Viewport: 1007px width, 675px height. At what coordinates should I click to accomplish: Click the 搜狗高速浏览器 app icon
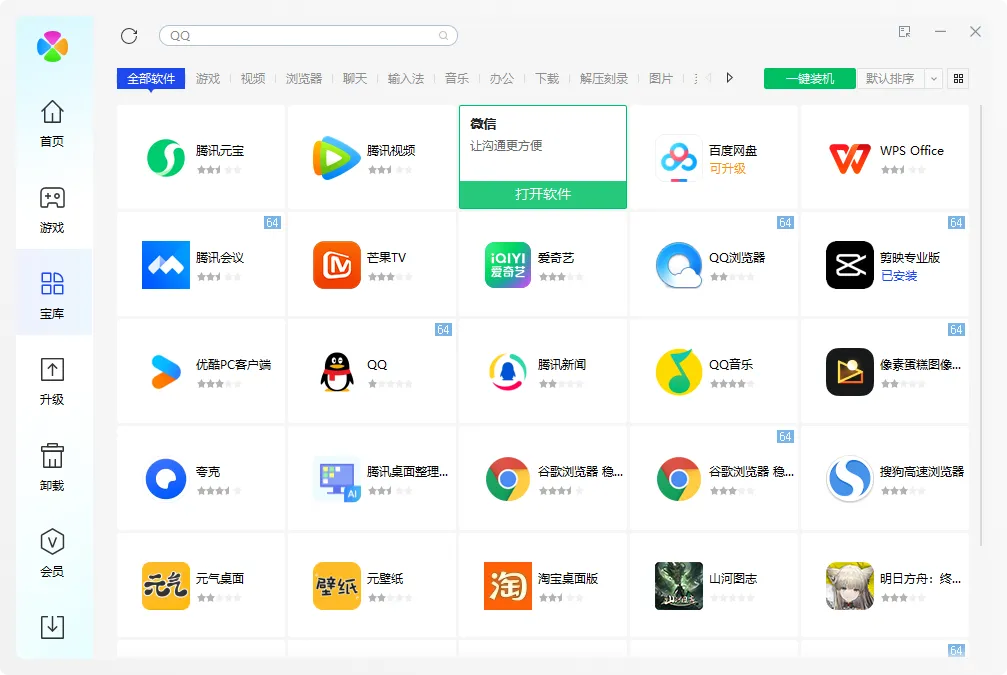(x=850, y=478)
